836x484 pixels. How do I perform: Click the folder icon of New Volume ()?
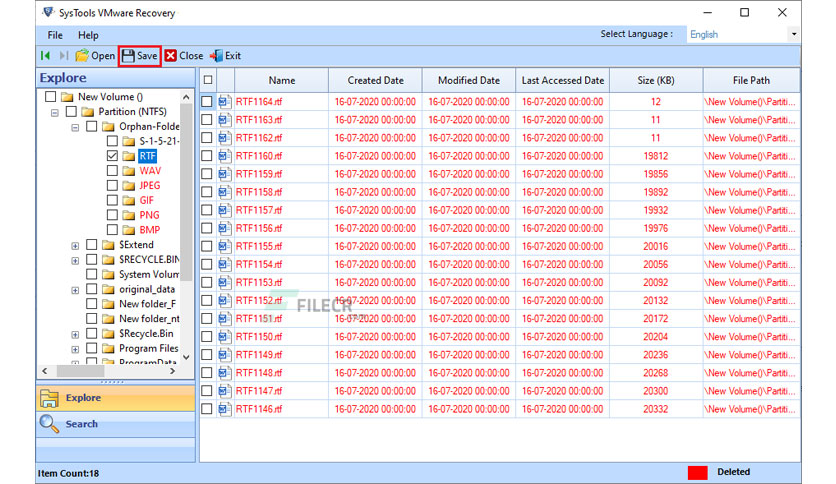click(67, 96)
